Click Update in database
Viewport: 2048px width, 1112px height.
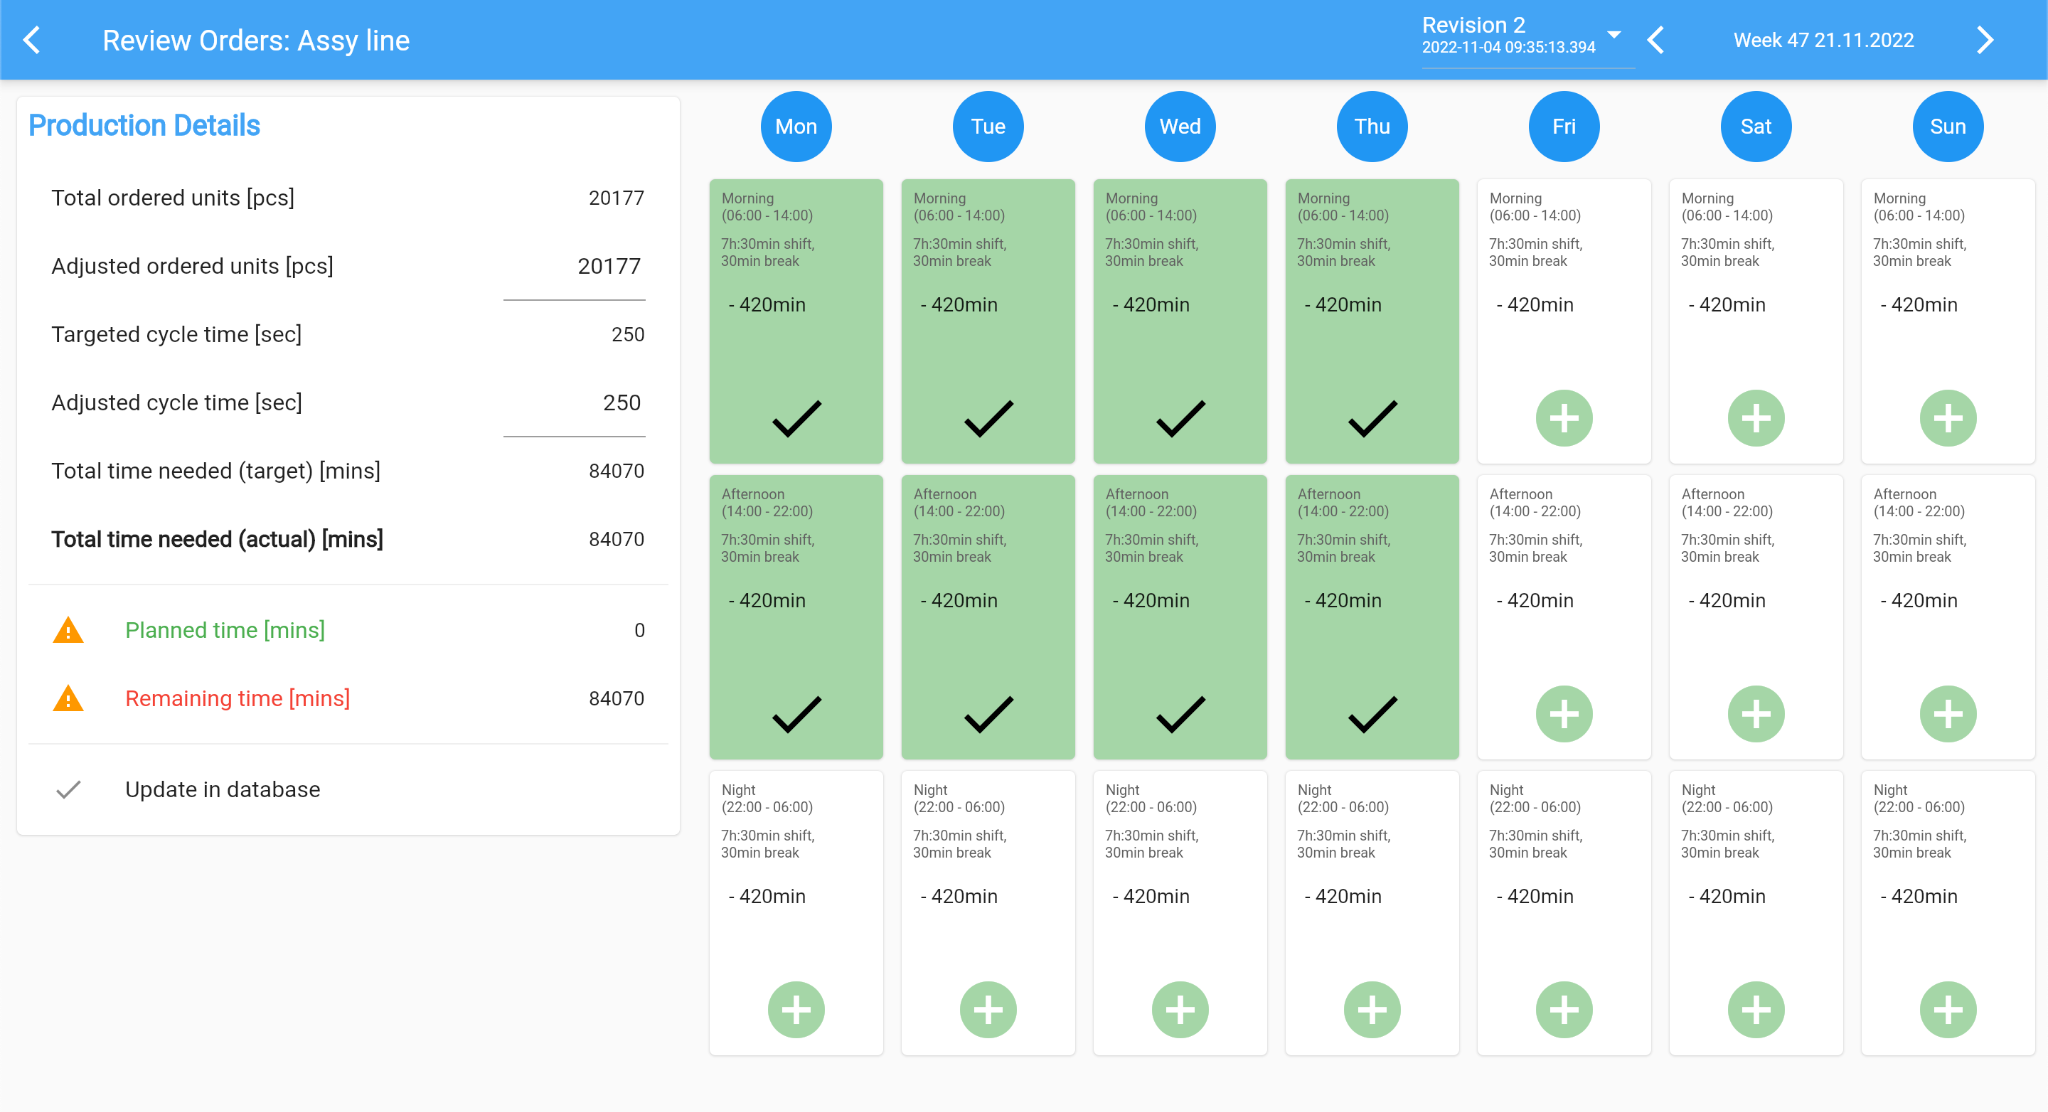[222, 790]
